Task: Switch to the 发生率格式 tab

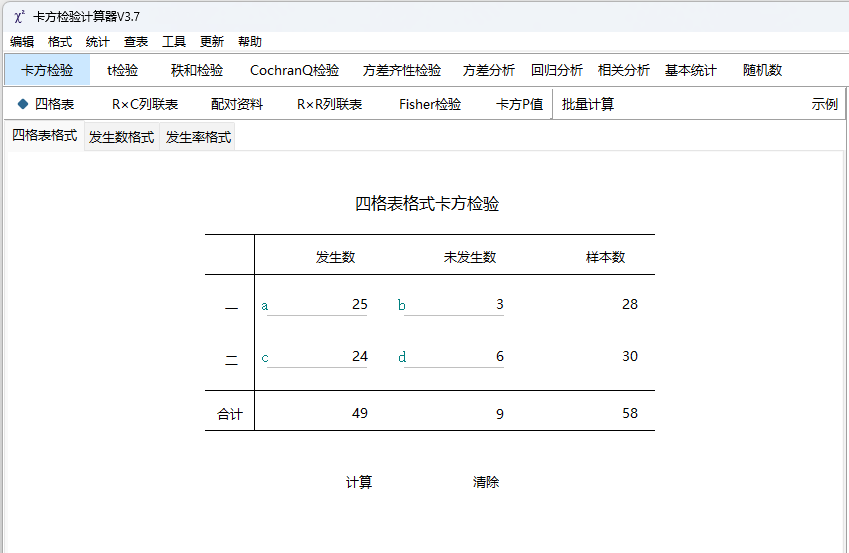Action: (198, 137)
